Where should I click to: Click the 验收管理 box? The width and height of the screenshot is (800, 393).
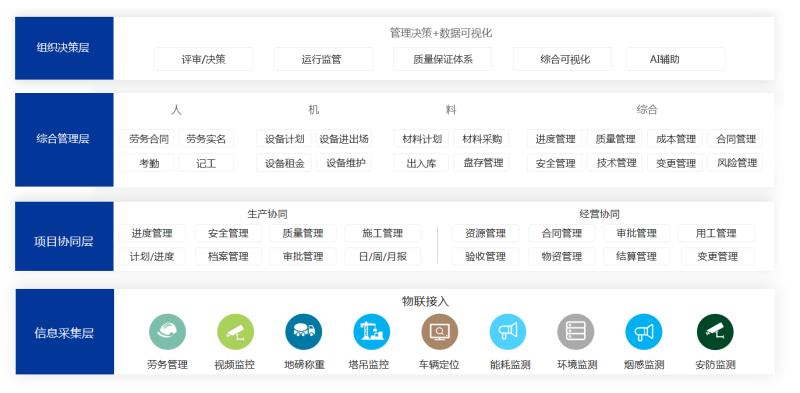pyautogui.click(x=486, y=256)
